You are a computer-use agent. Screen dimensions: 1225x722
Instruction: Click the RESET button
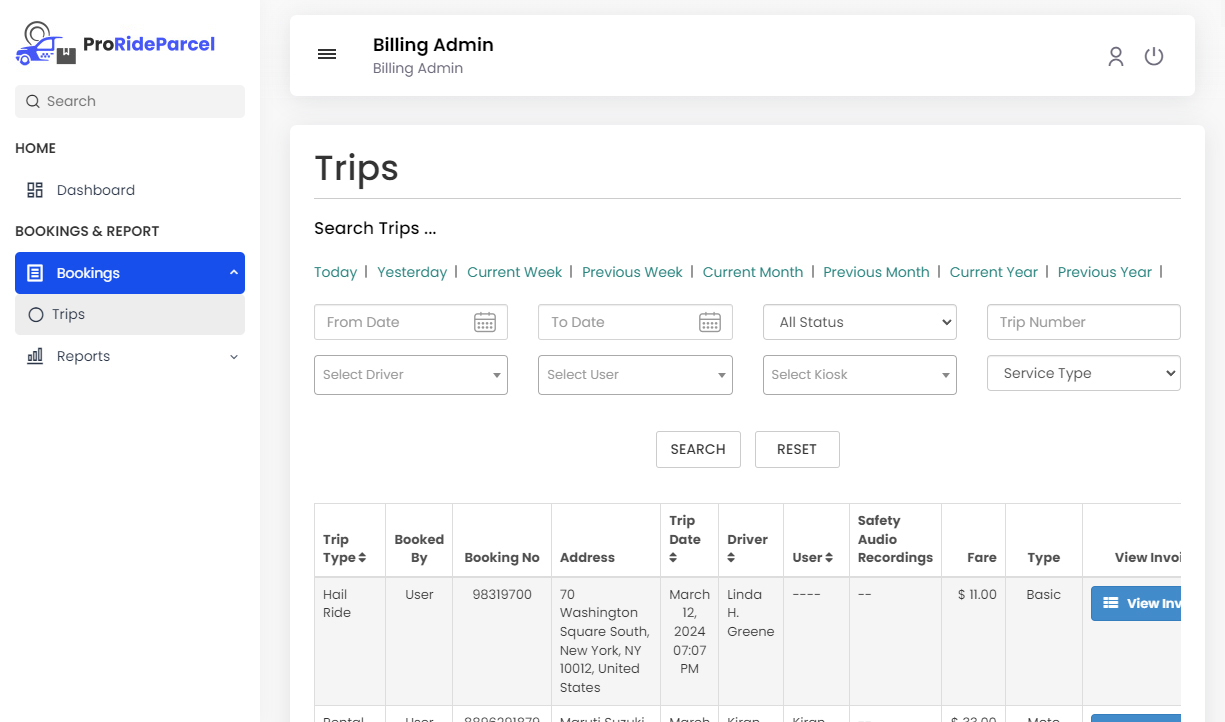(x=797, y=449)
